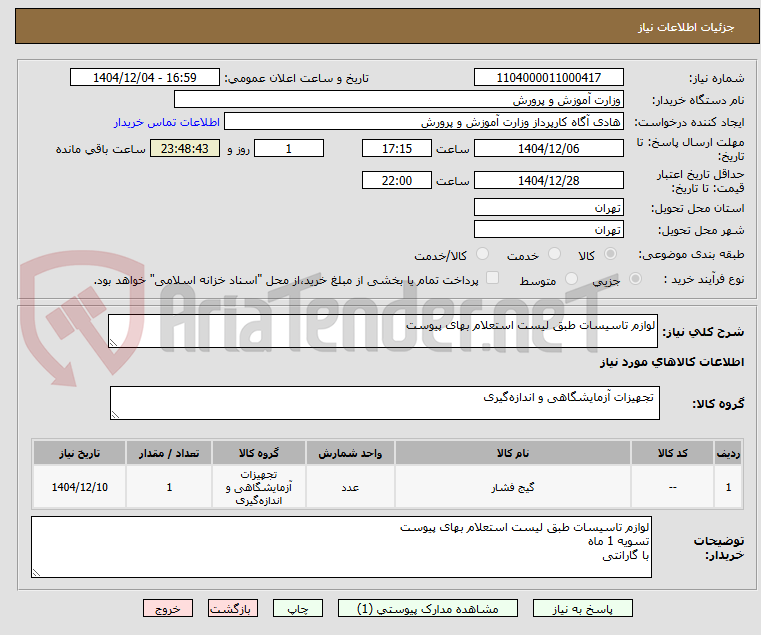Select the 'کالا' radio button
The height and width of the screenshot is (635, 761).
[611, 254]
